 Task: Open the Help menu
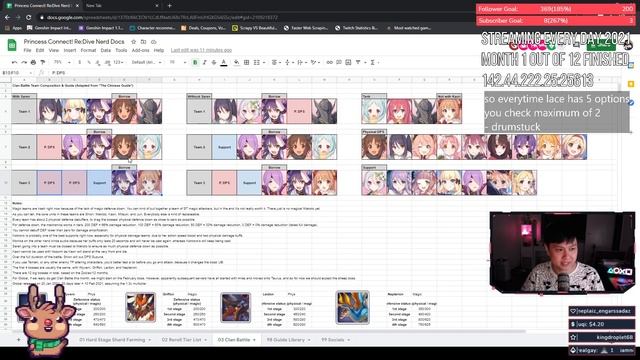coord(159,50)
